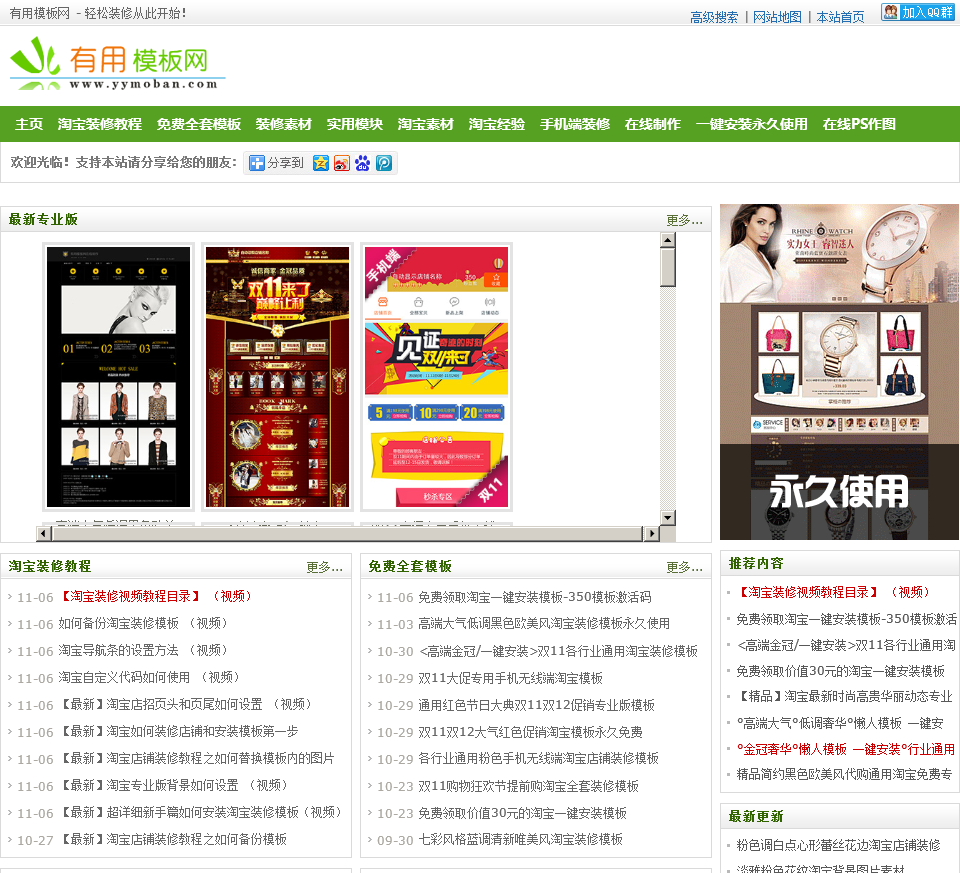Open 一键安装永久使用 navigation item
Image resolution: width=960 pixels, height=873 pixels.
751,124
